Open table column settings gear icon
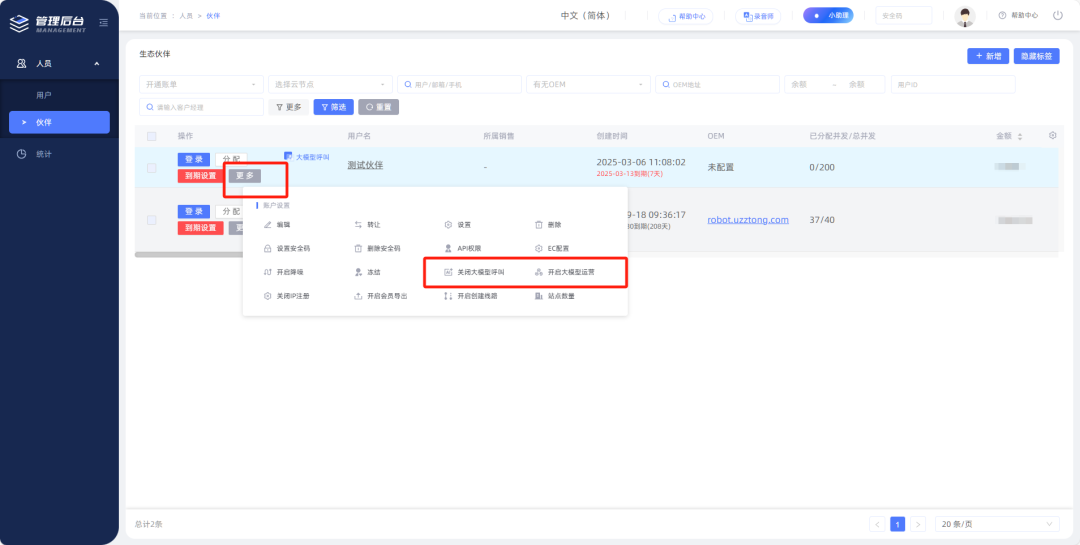Viewport: 1080px width, 545px height. click(1052, 136)
